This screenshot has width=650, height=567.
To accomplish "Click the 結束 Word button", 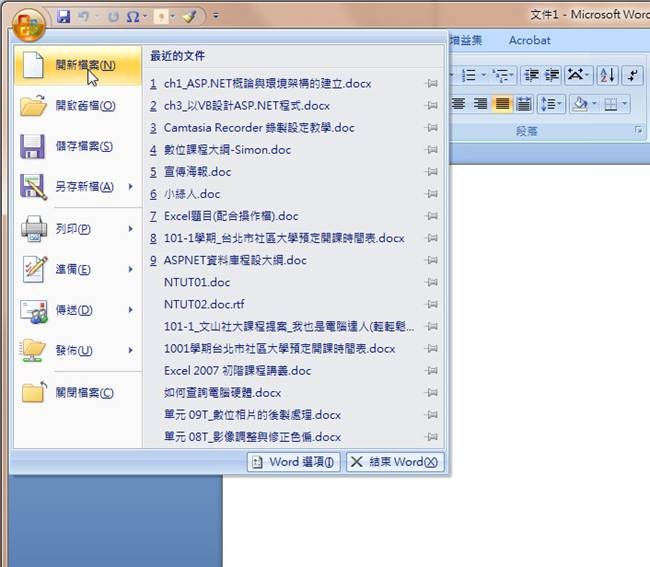I will click(395, 462).
